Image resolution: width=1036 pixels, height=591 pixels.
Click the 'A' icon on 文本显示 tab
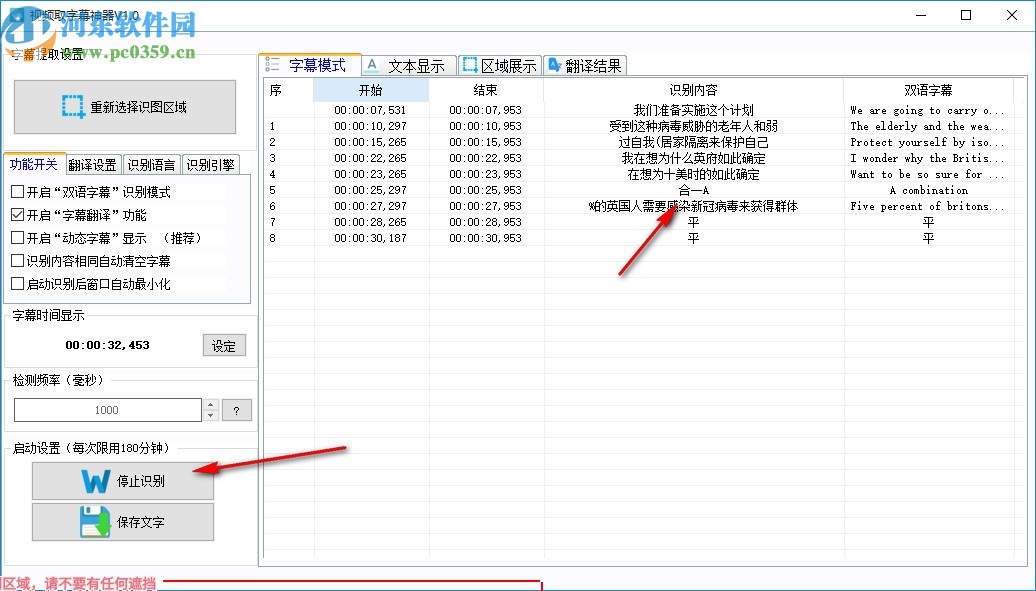pos(370,64)
